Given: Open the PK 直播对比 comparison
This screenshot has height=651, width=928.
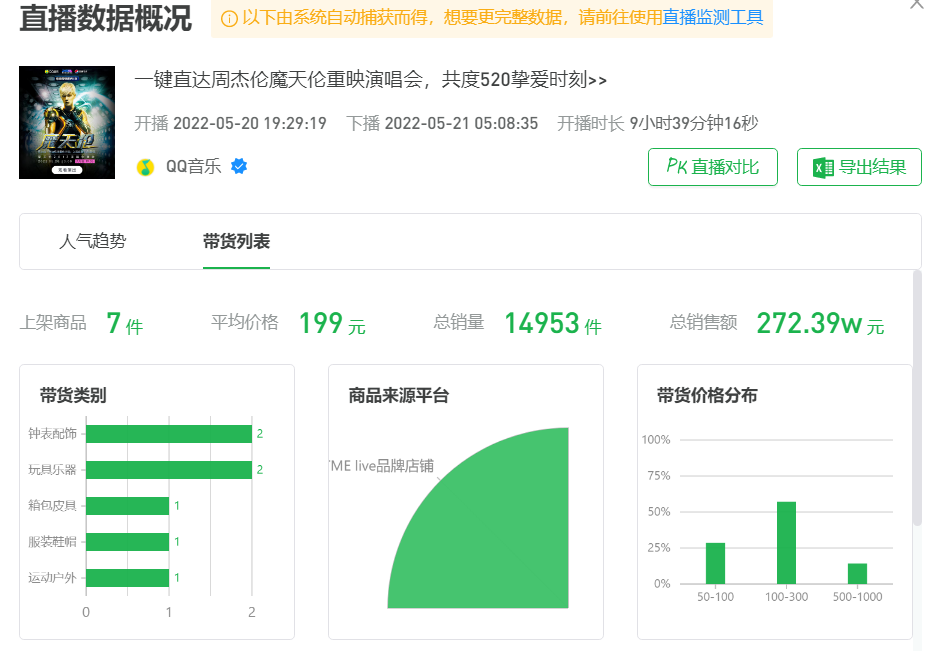Looking at the screenshot, I should coord(713,167).
